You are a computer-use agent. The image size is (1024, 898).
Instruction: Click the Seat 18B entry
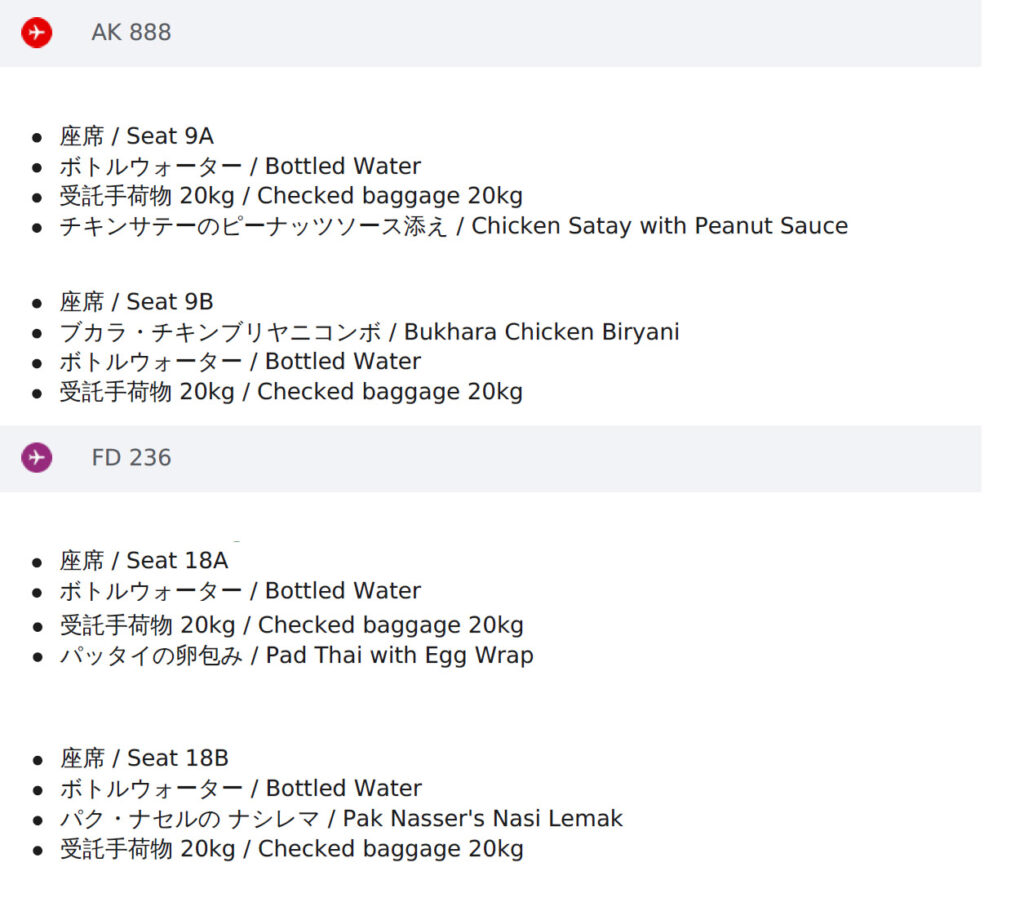coord(144,758)
